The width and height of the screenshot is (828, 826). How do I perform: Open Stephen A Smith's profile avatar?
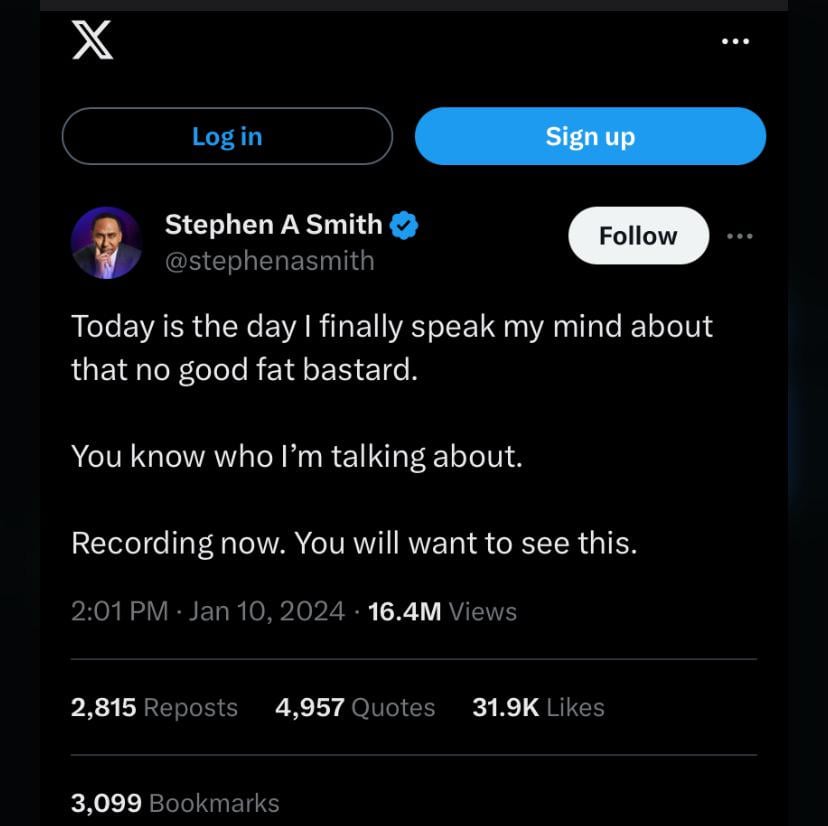click(x=106, y=243)
